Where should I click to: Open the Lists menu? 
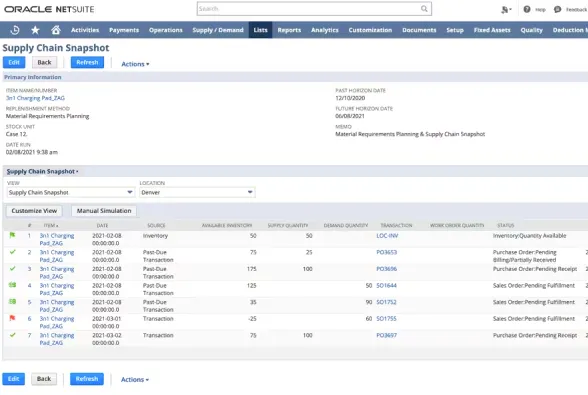261,30
